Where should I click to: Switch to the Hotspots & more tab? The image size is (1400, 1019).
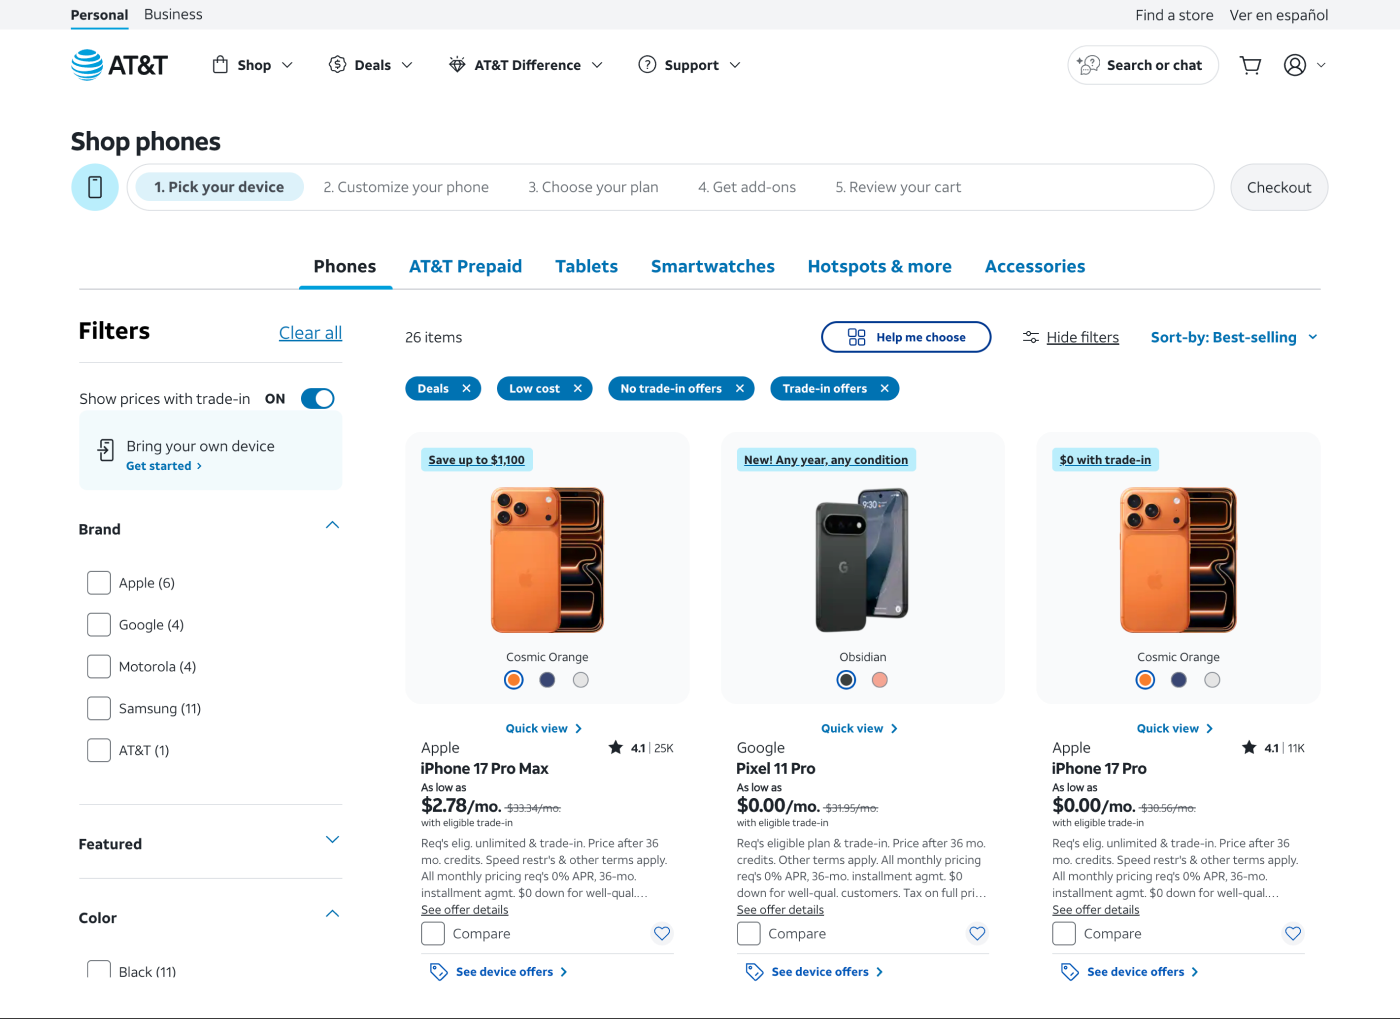880,266
